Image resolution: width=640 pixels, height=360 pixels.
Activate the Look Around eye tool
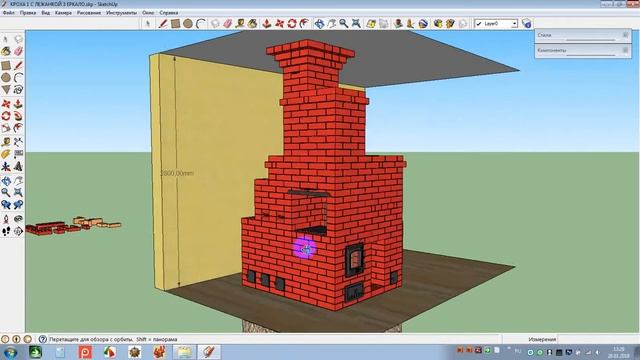click(x=18, y=219)
